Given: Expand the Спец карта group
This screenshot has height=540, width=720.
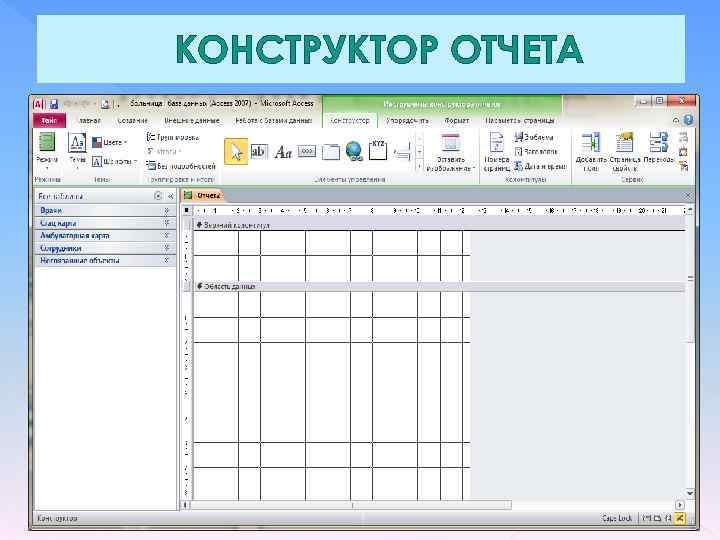Looking at the screenshot, I should click(105, 223).
